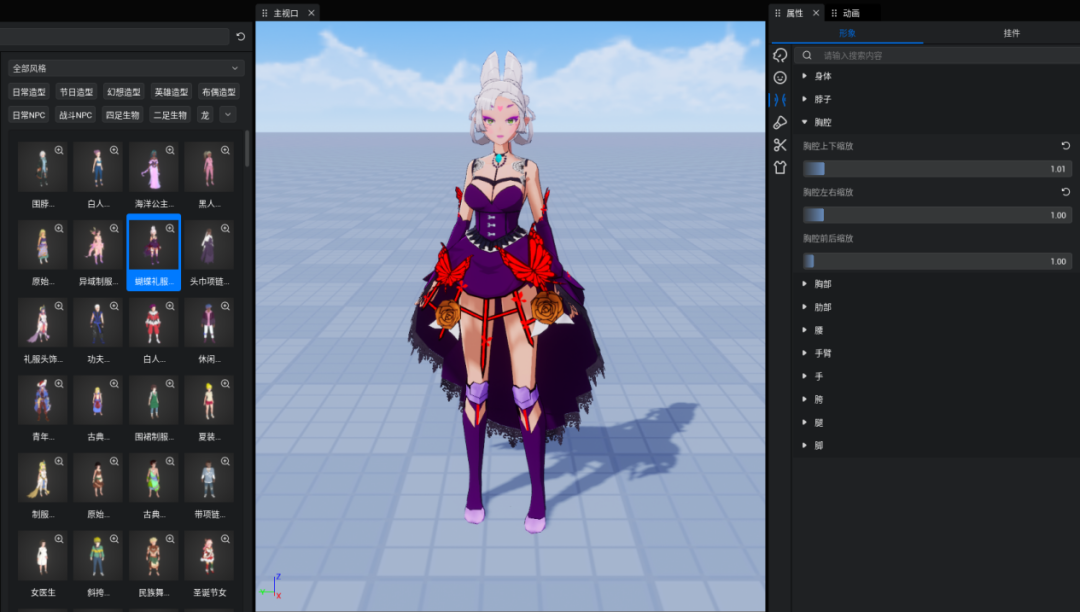Reset the 胸腔上下缩放 value
1080x612 pixels.
coord(1066,146)
